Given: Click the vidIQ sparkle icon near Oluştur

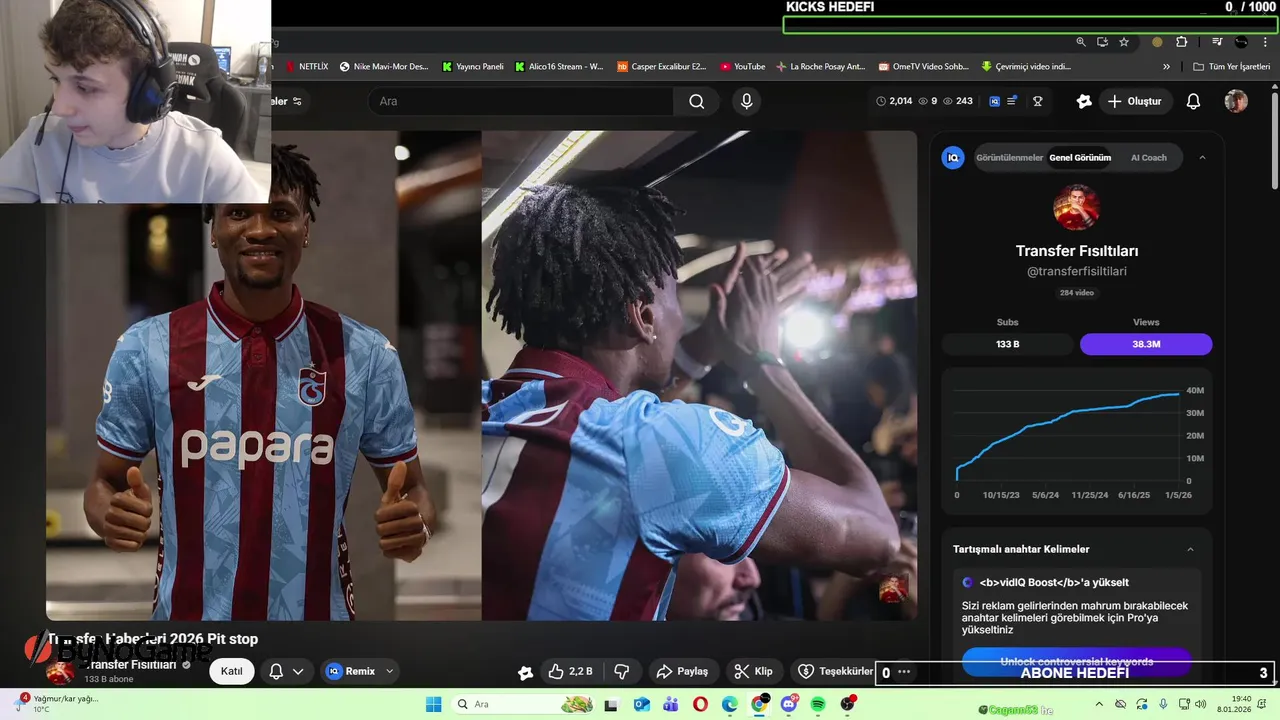Looking at the screenshot, I should coord(1084,101).
